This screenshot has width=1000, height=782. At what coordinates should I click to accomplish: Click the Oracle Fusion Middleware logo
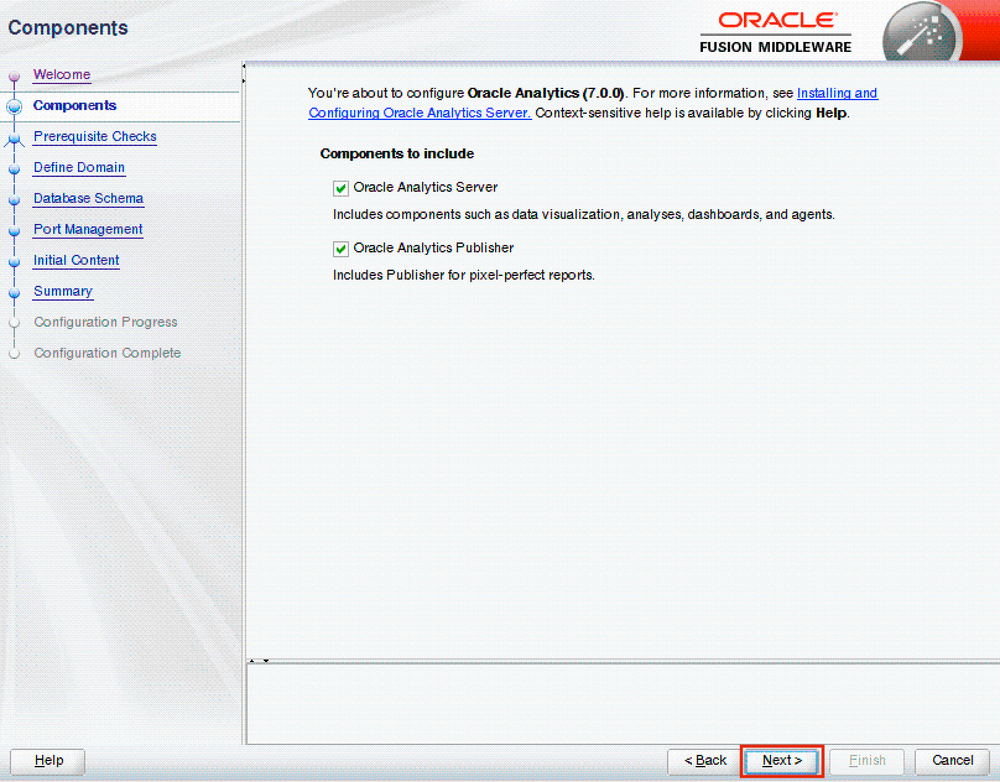[776, 33]
